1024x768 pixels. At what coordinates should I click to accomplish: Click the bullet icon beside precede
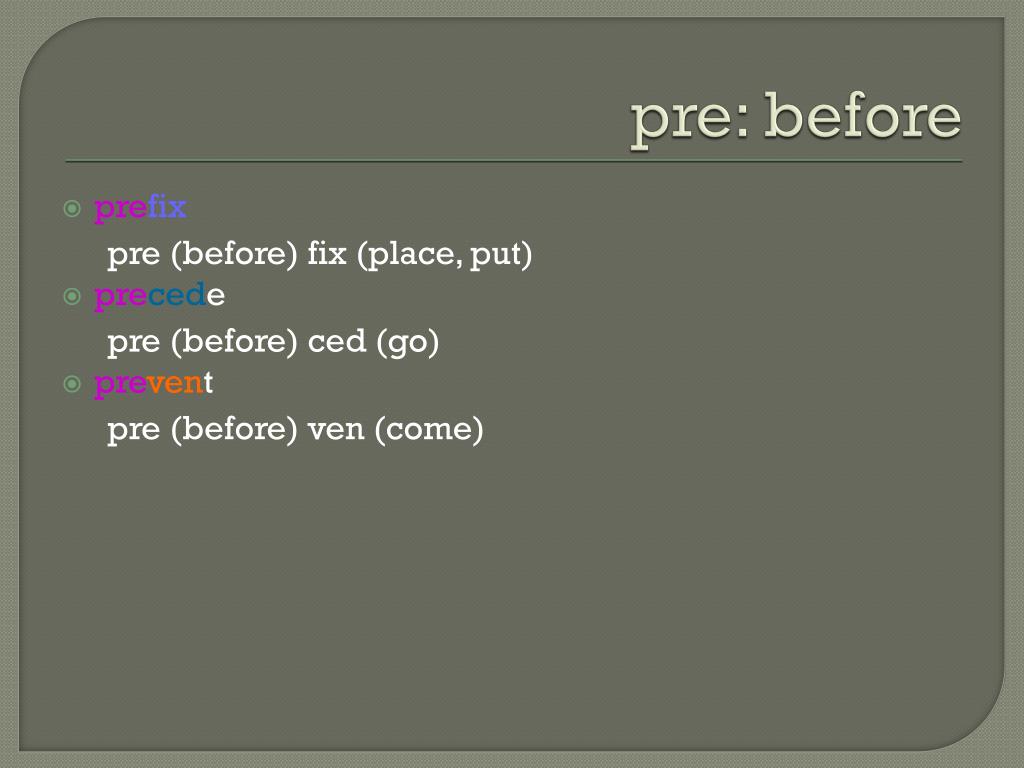[x=72, y=296]
